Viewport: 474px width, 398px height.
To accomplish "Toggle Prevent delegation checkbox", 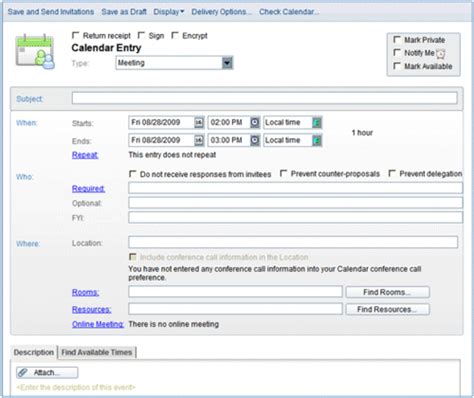I will pos(392,173).
